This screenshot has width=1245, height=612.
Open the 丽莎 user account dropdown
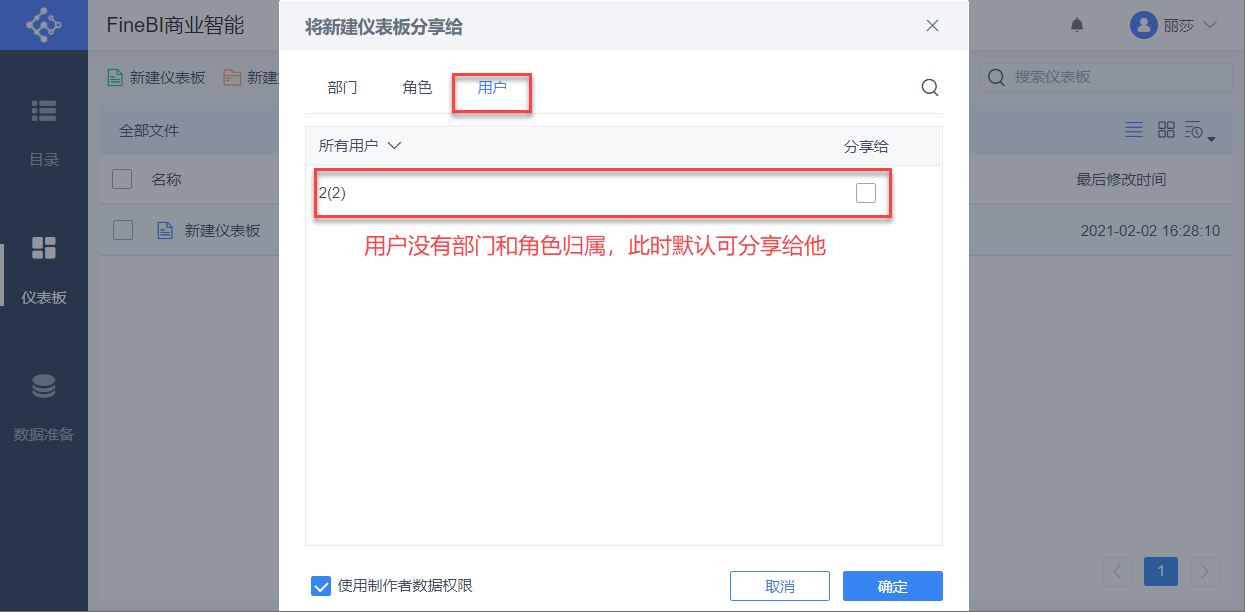point(1173,25)
